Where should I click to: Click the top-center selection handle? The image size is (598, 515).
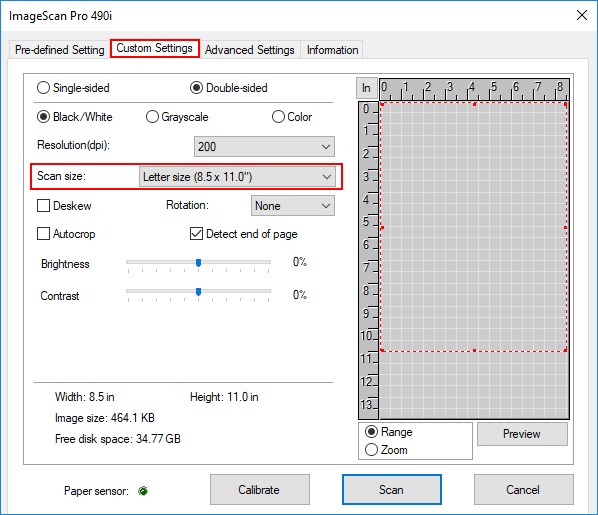tap(474, 104)
